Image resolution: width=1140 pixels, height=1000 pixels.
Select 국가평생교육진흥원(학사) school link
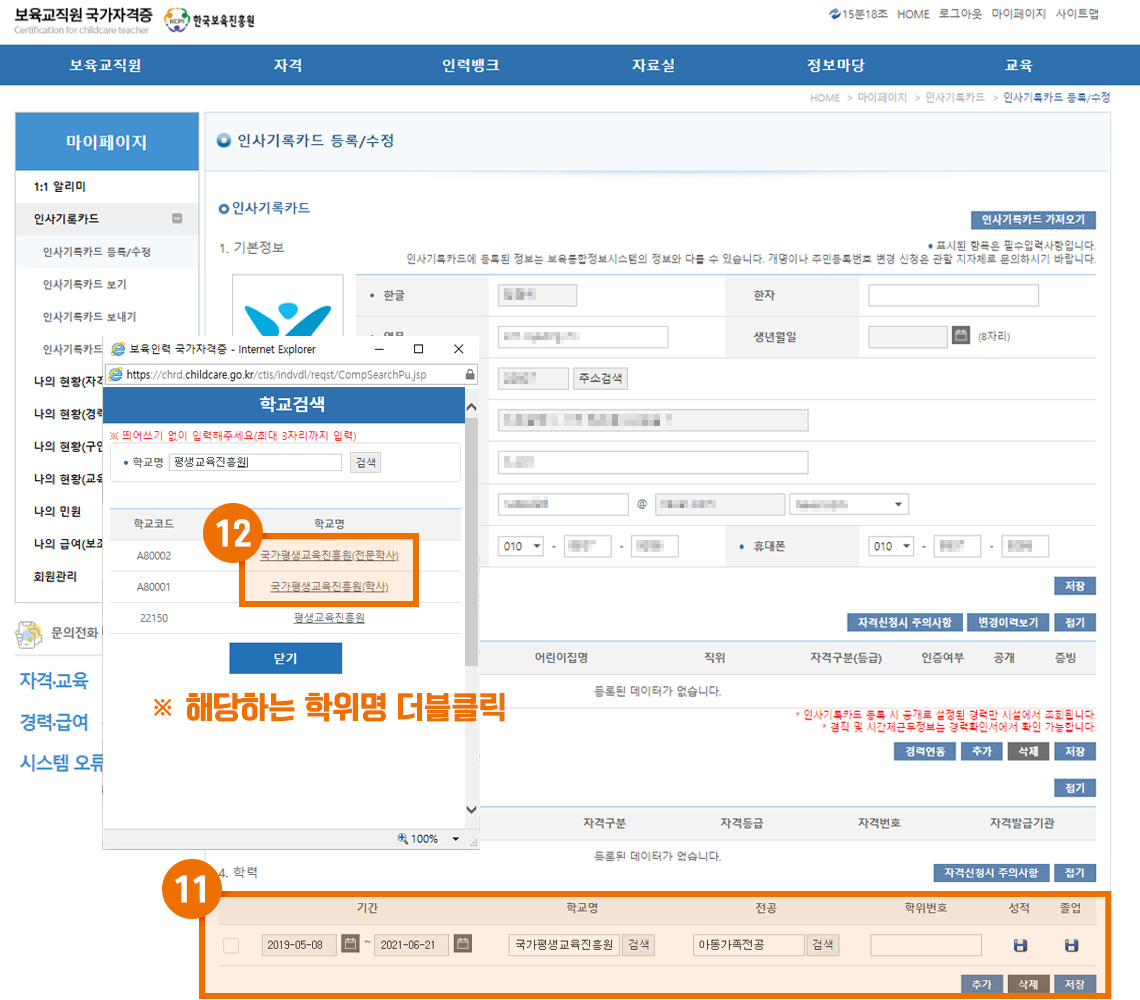coord(329,586)
